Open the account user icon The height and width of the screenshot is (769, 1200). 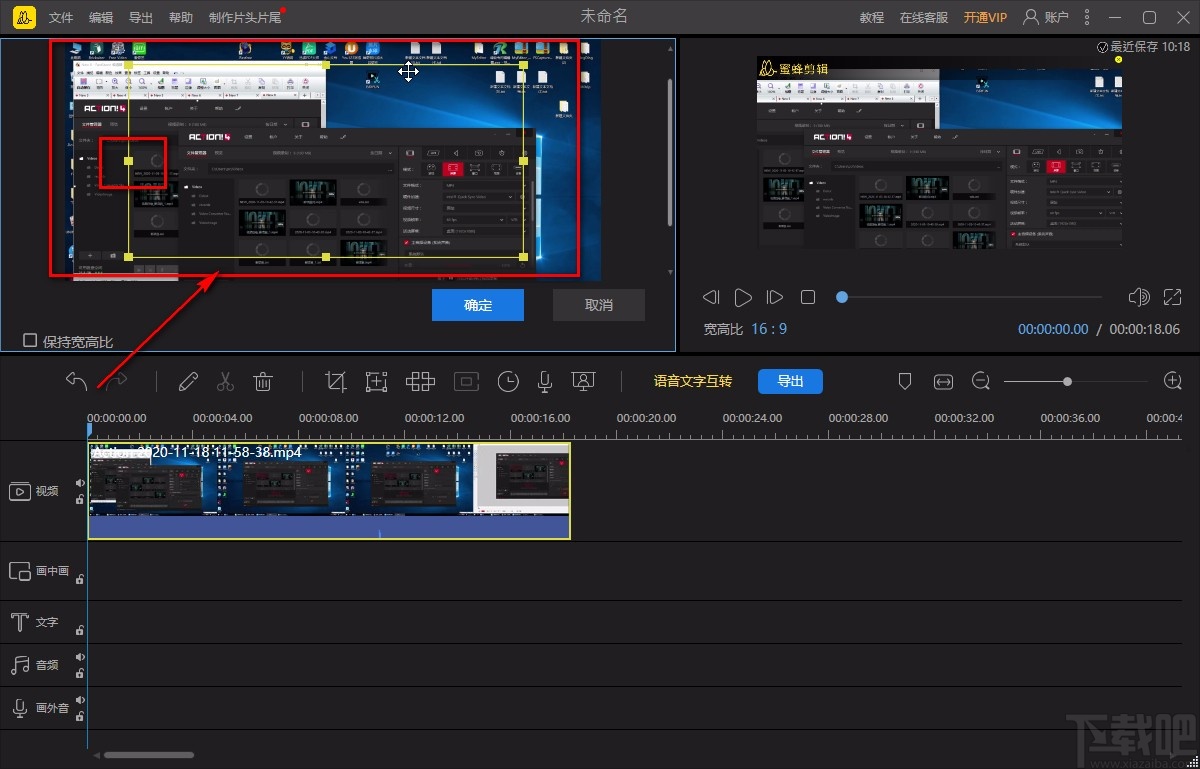(x=1030, y=17)
